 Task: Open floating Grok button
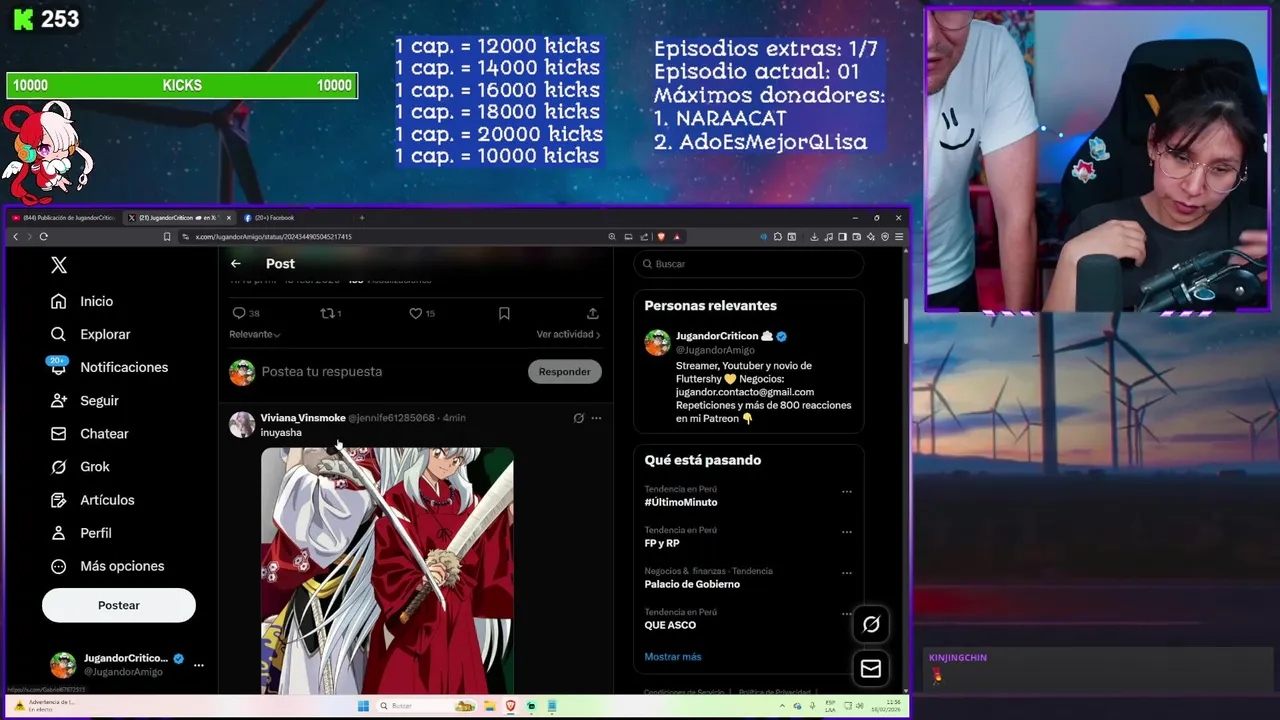(x=871, y=624)
